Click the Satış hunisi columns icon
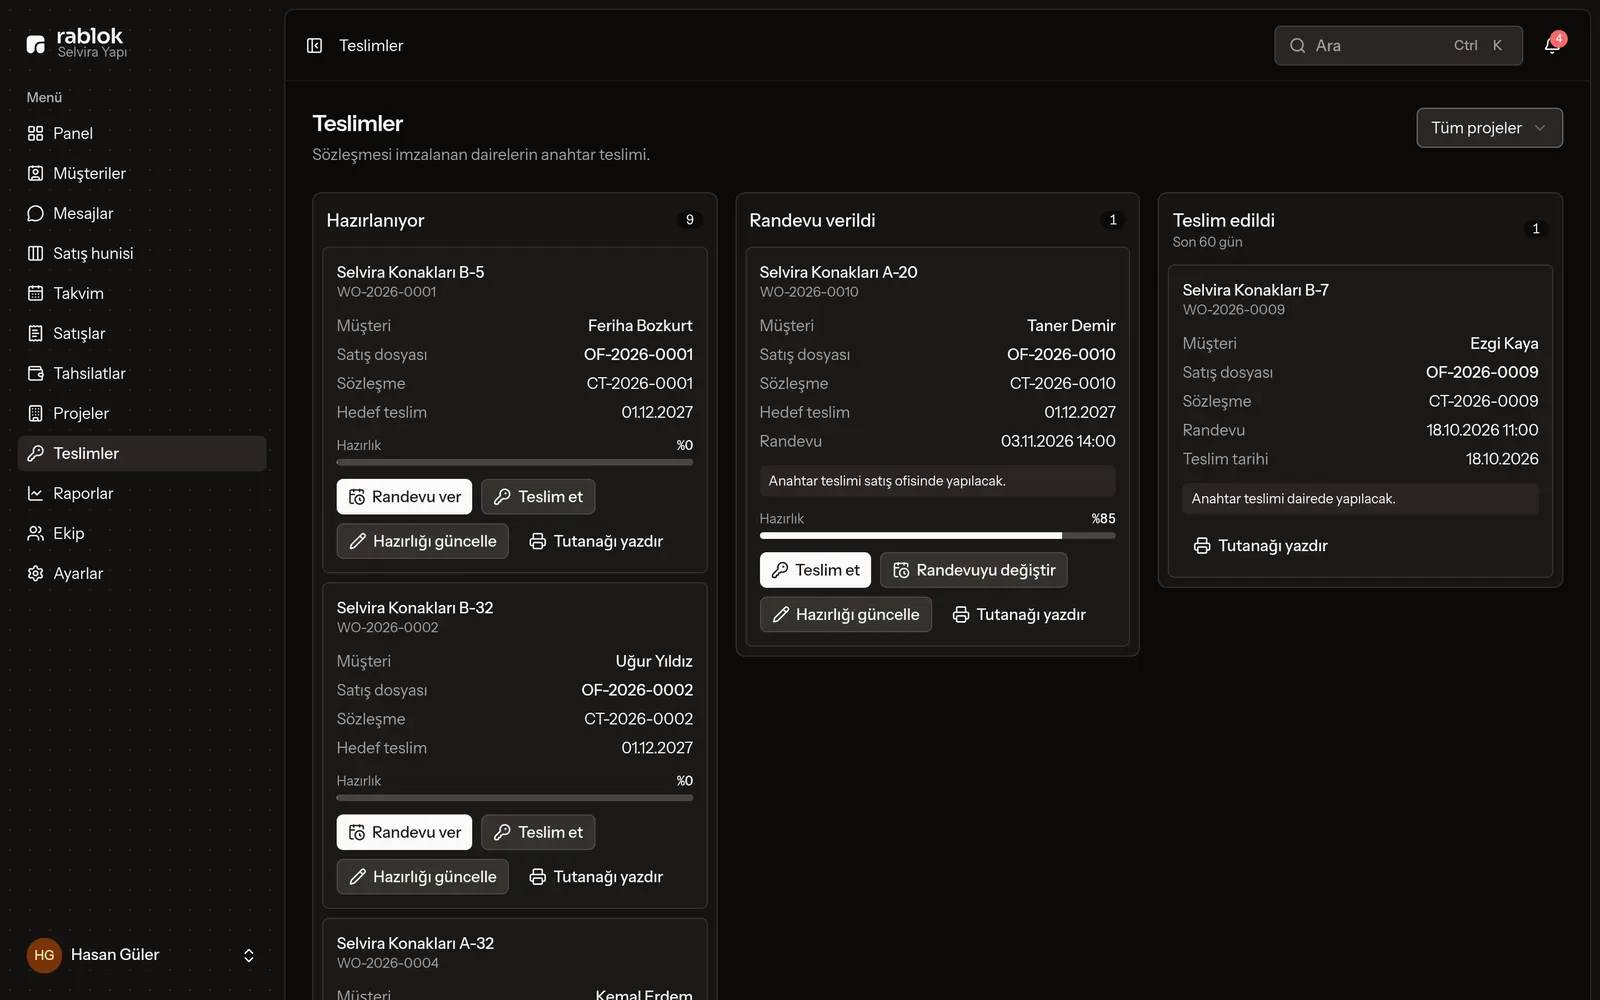This screenshot has width=1600, height=1000. [x=36, y=254]
